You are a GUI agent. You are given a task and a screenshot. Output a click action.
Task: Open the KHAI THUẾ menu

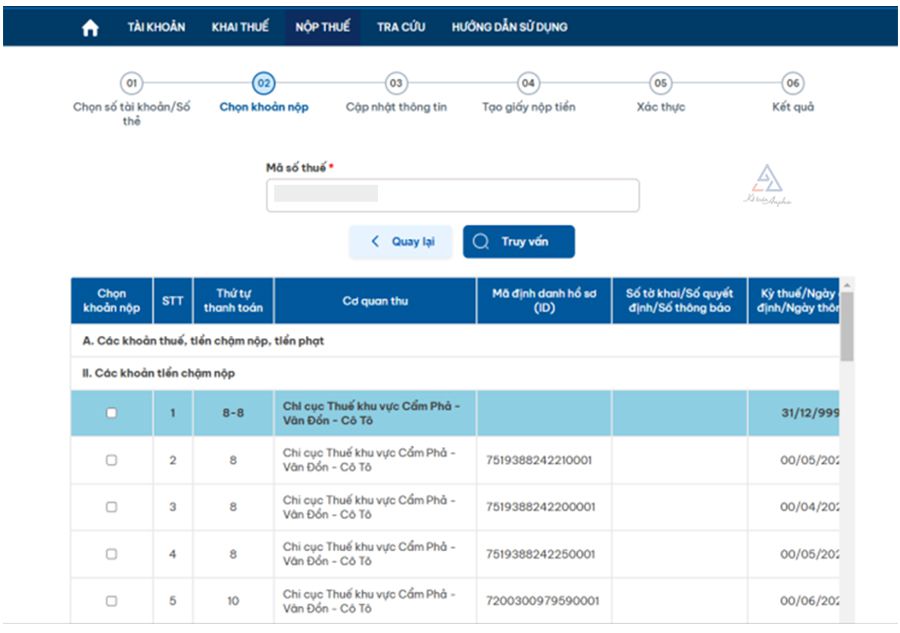(x=240, y=27)
